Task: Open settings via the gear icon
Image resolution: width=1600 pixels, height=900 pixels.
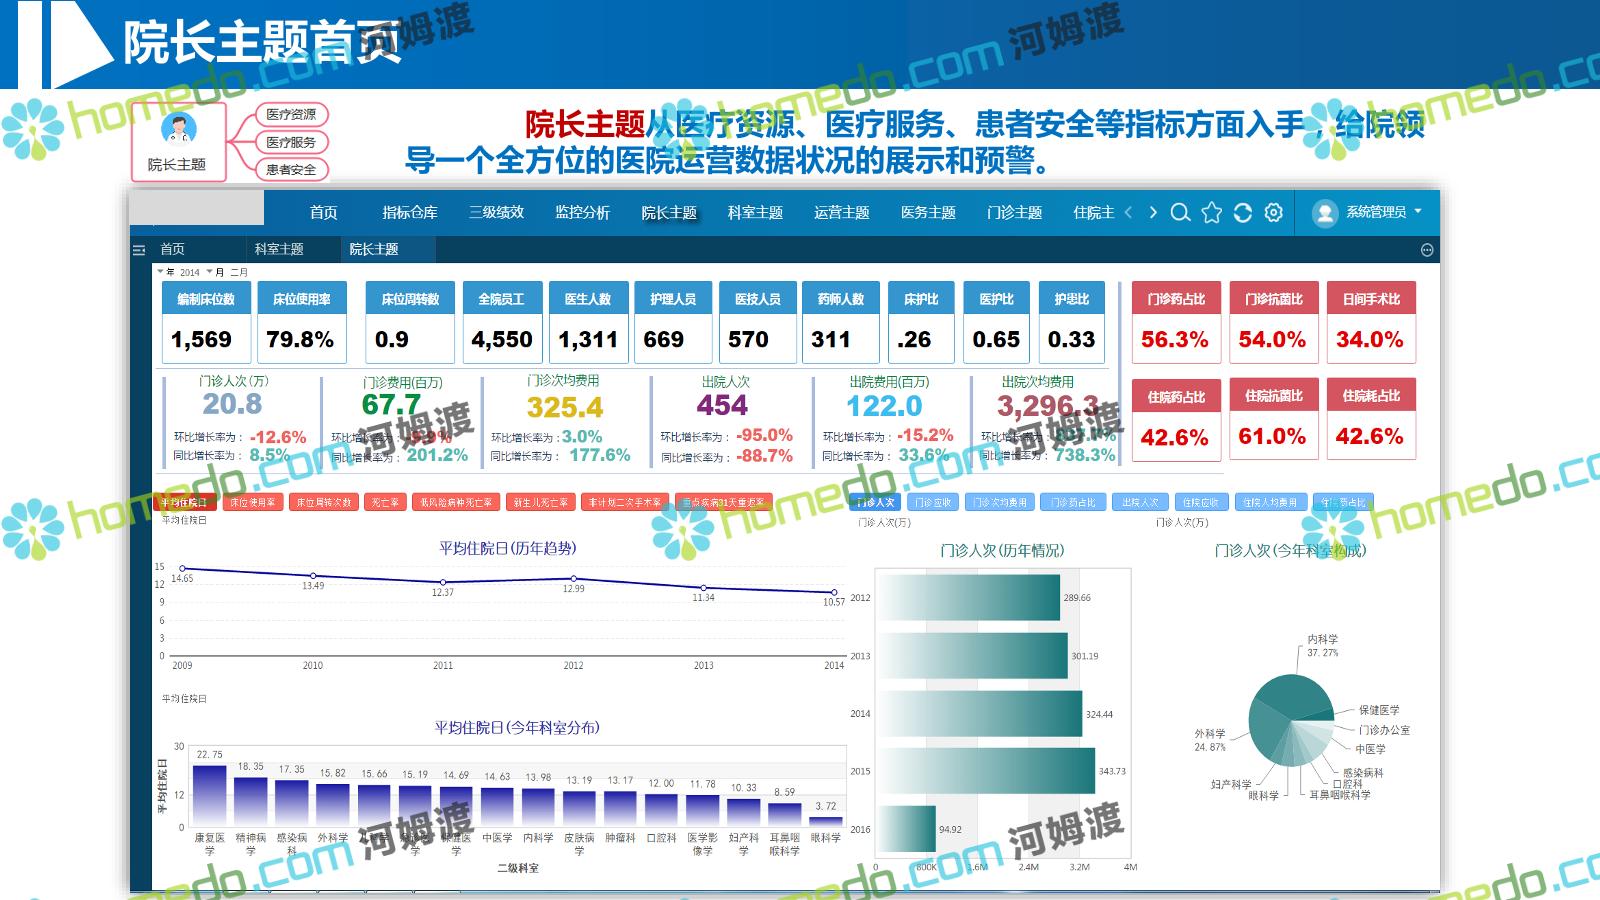Action: [1273, 213]
